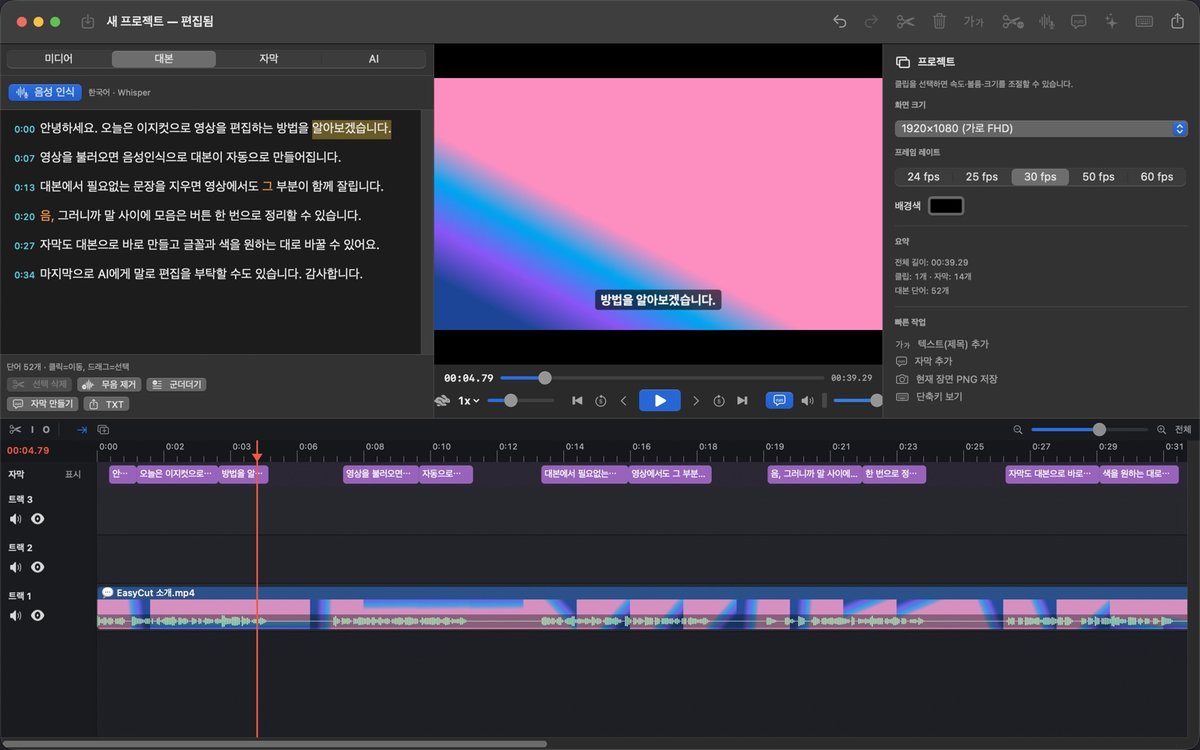
Task: Click 전체 fit-all timeline button
Action: point(1183,429)
